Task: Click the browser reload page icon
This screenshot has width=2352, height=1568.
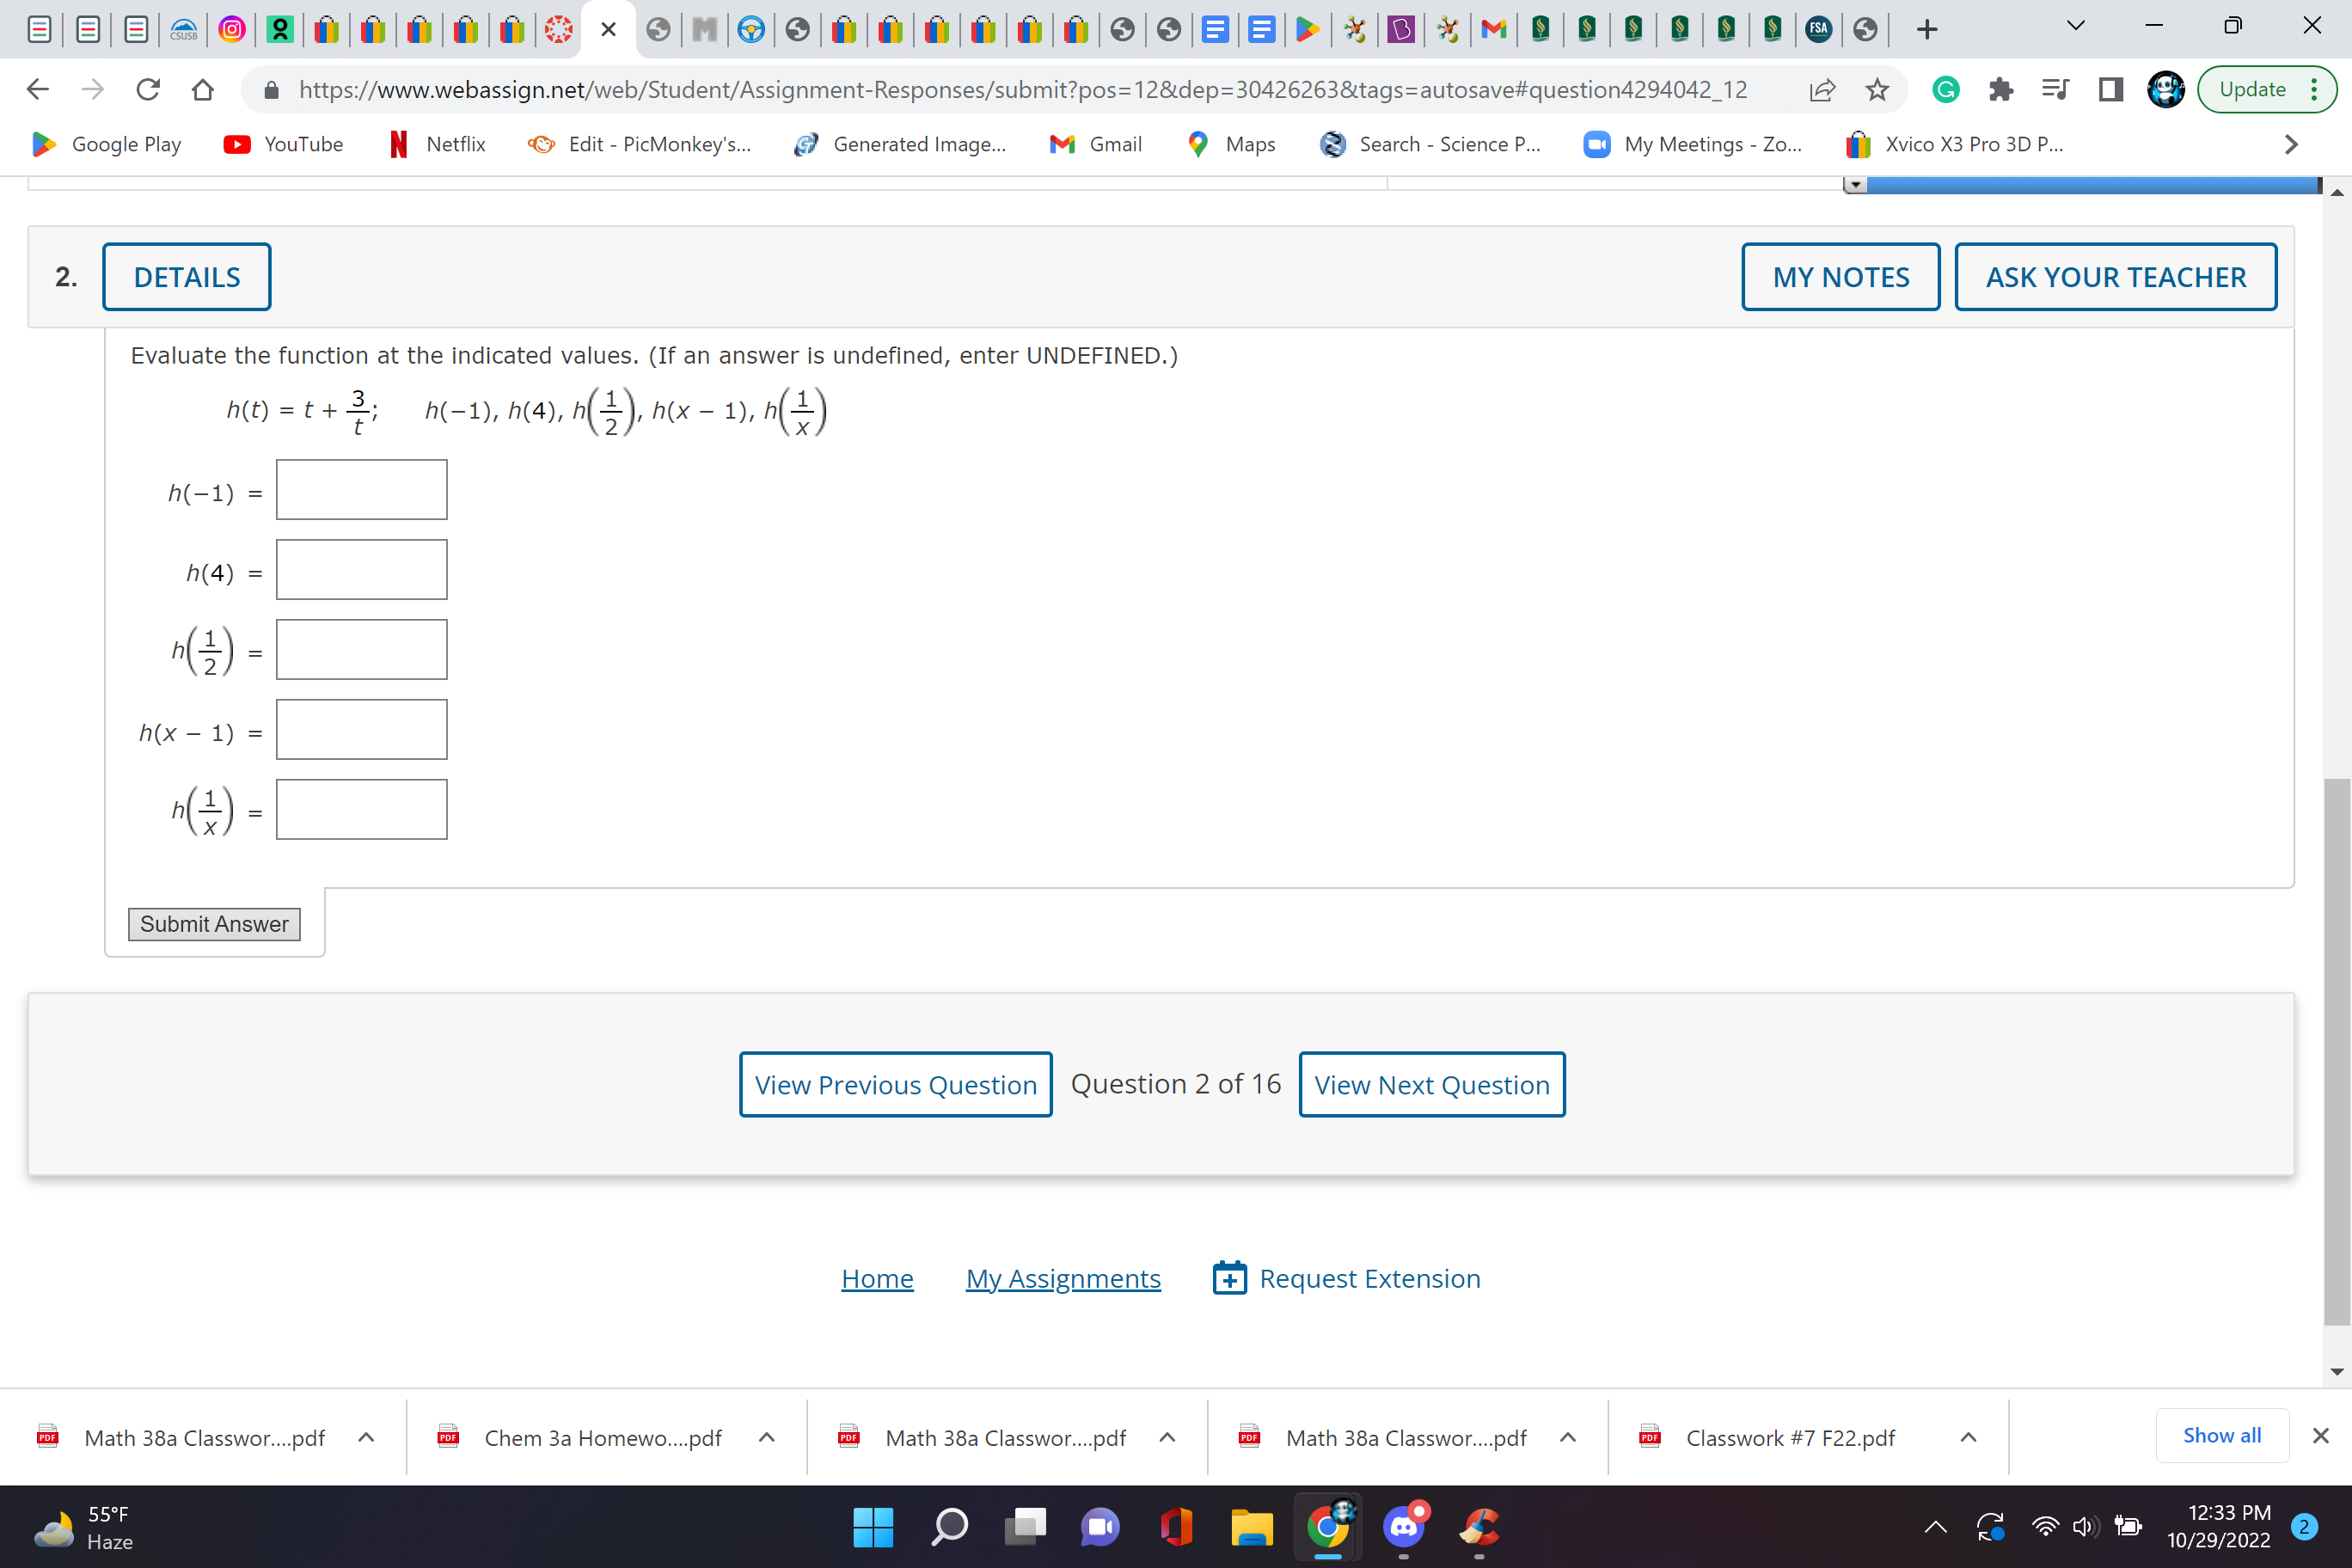Action: click(x=148, y=90)
